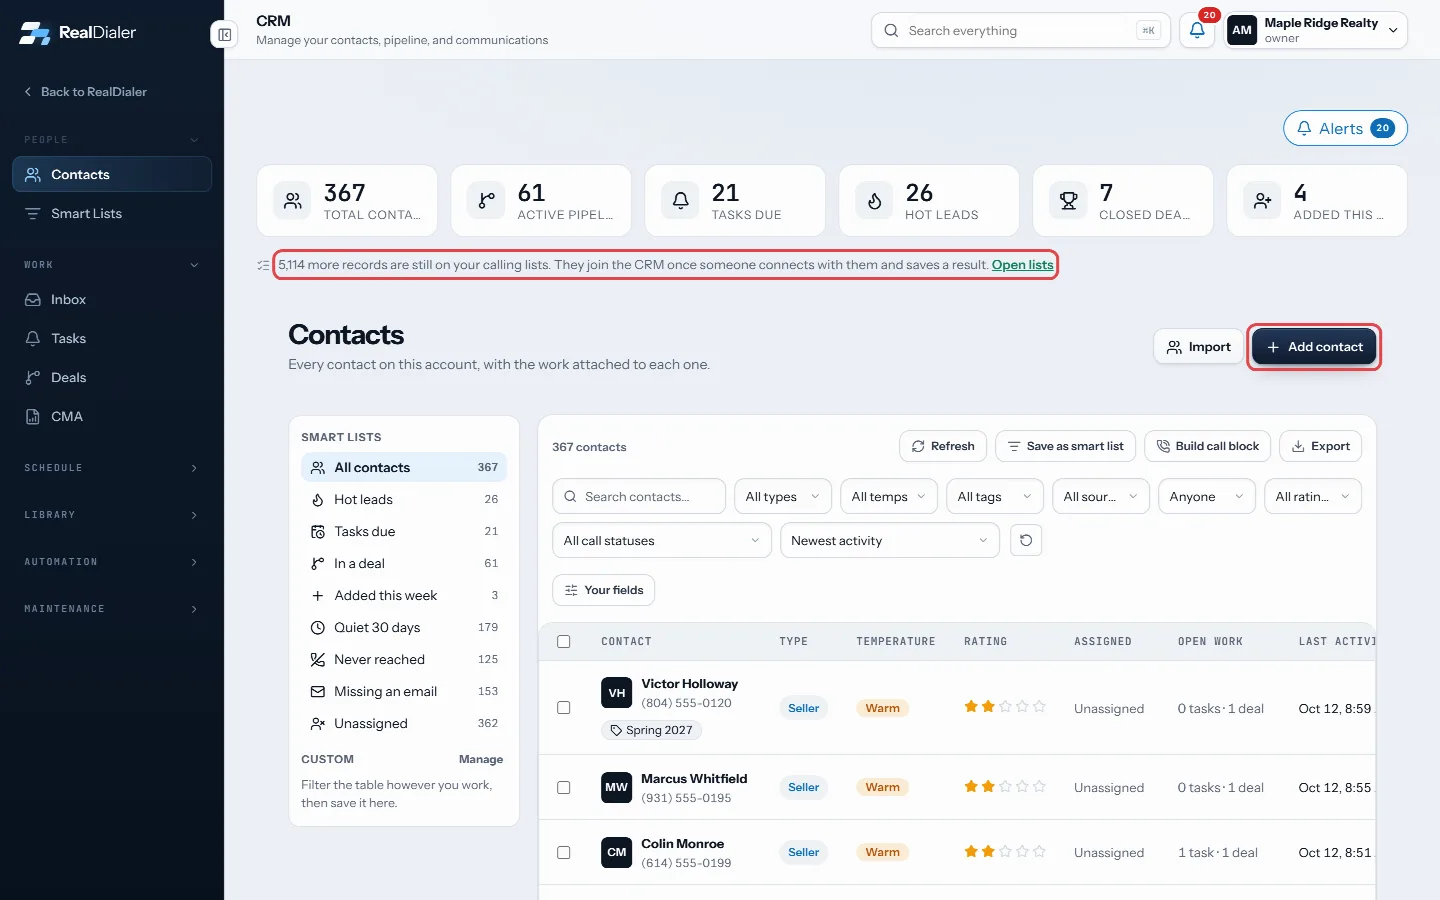Click into the Search contacts field
1440x900 pixels.
(x=639, y=496)
